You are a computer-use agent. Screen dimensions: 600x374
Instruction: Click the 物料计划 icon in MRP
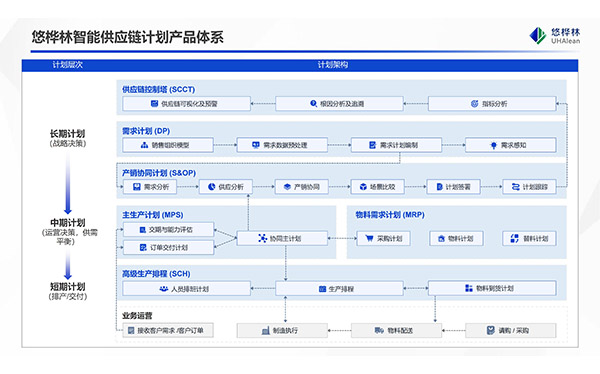tap(441, 238)
